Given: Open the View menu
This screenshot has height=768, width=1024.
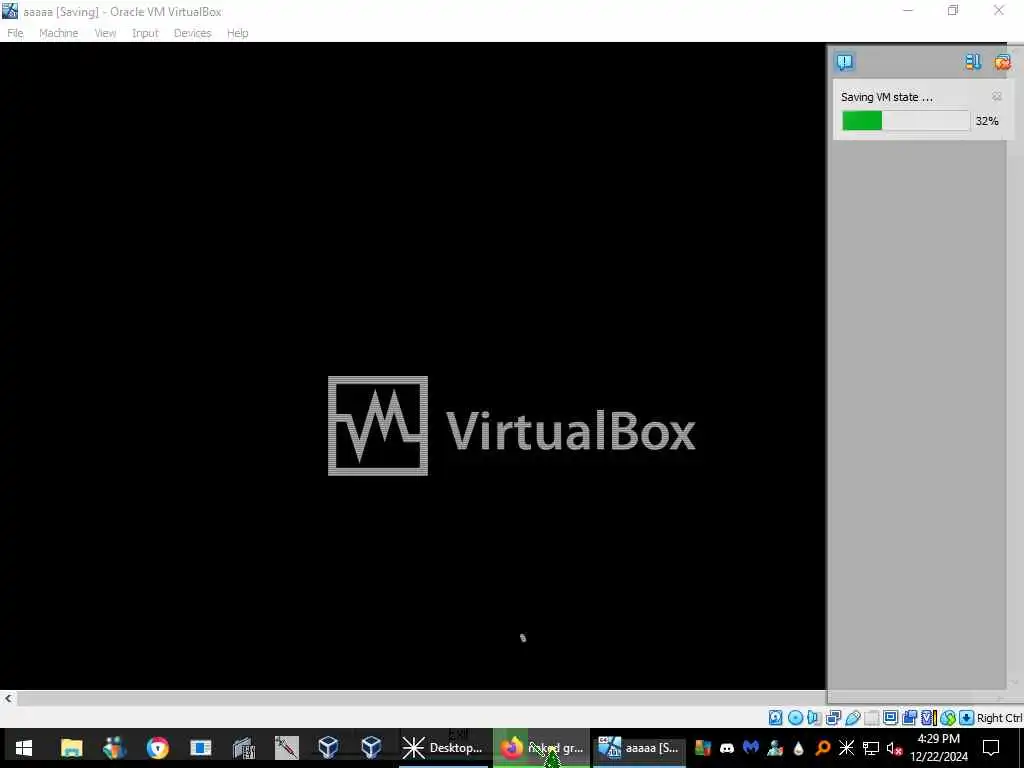Looking at the screenshot, I should (x=104, y=33).
